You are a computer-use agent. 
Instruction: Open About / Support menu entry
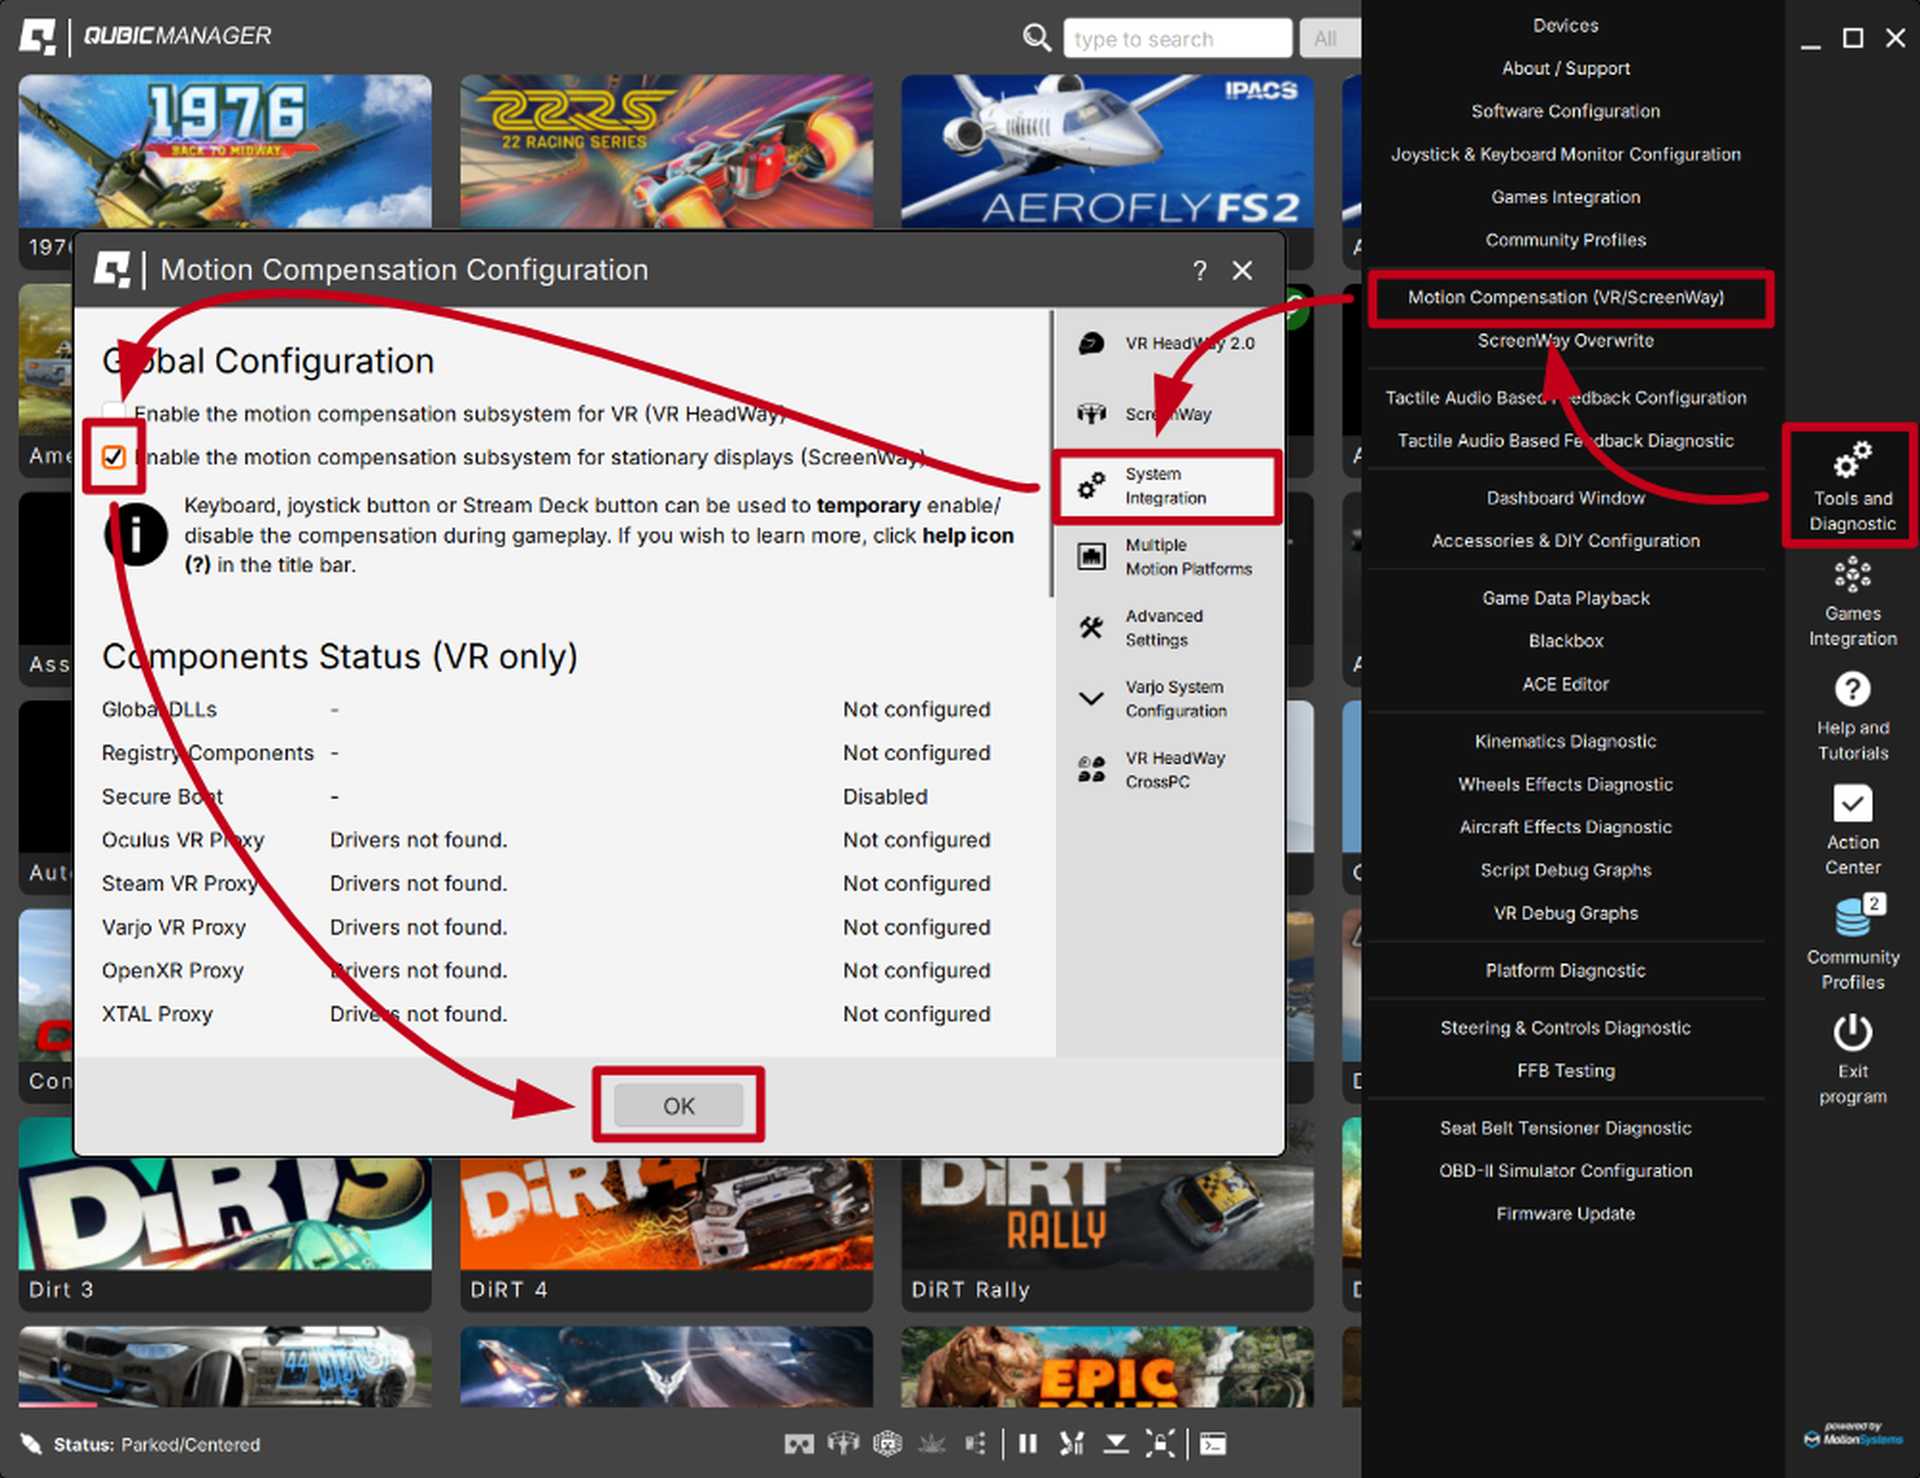pos(1565,69)
